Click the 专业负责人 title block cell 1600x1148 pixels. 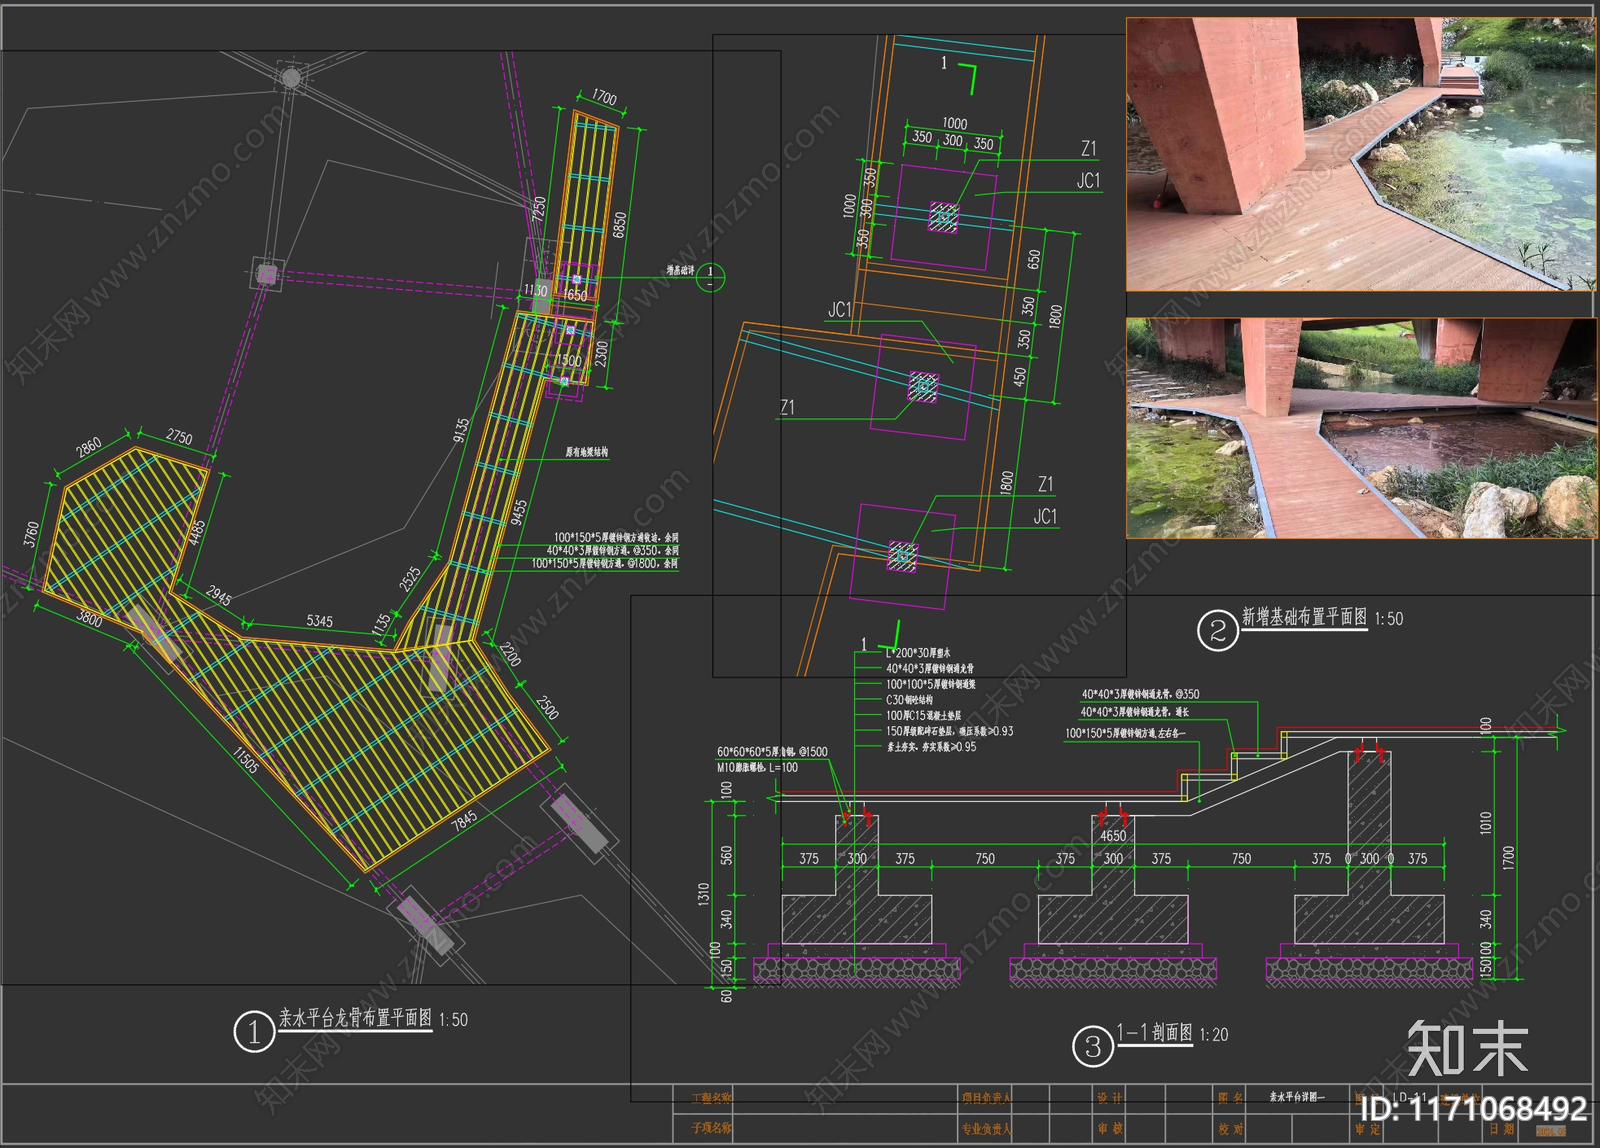pyautogui.click(x=987, y=1129)
